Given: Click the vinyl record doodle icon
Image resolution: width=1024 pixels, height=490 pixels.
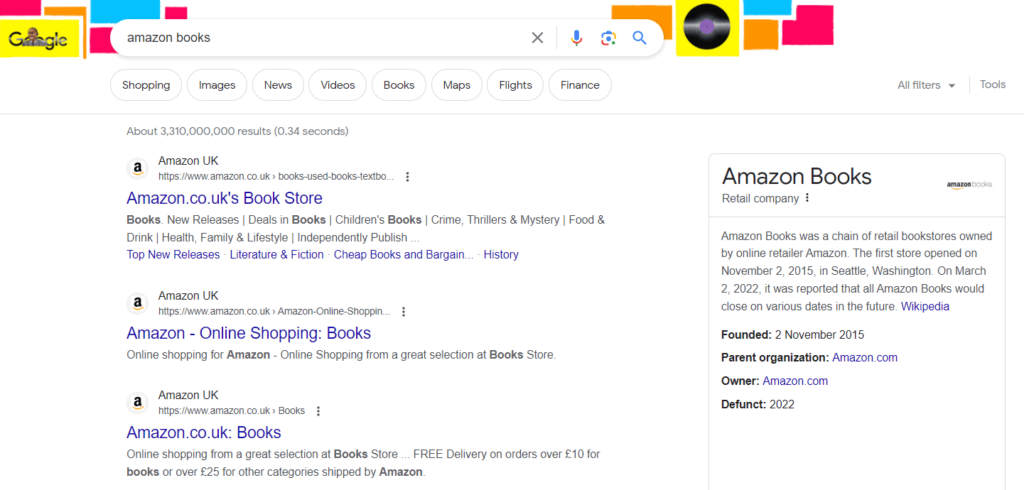Looking at the screenshot, I should coord(706,27).
